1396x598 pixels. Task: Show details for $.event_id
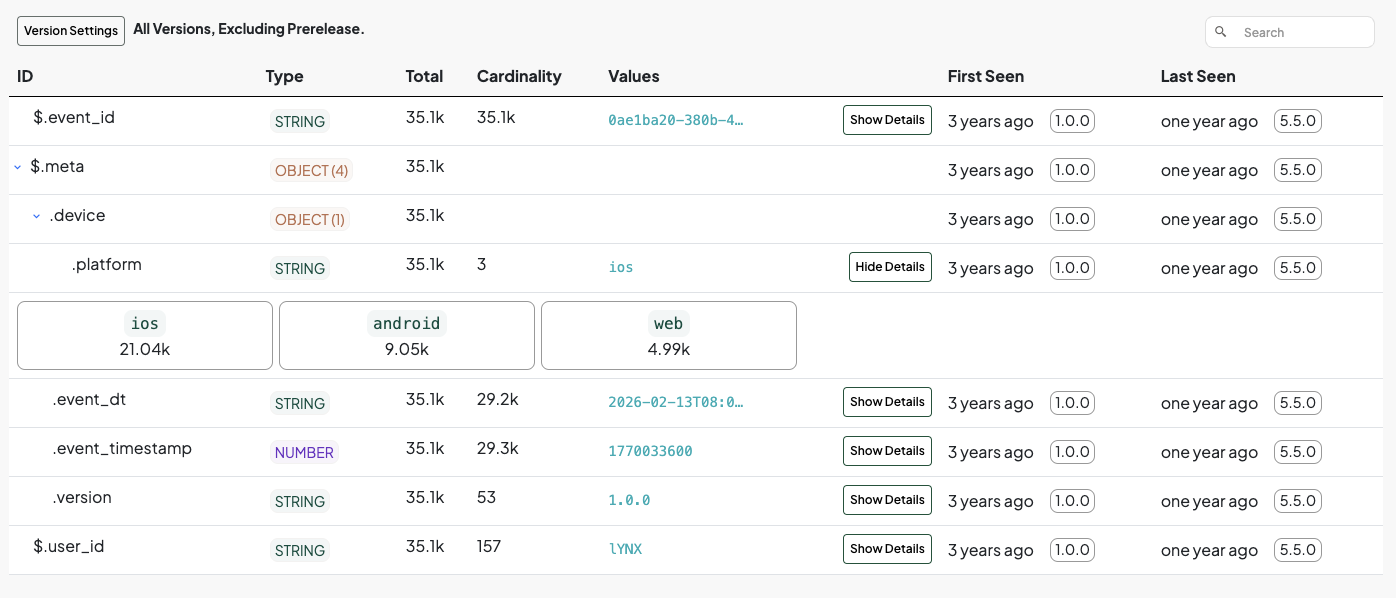coord(887,120)
